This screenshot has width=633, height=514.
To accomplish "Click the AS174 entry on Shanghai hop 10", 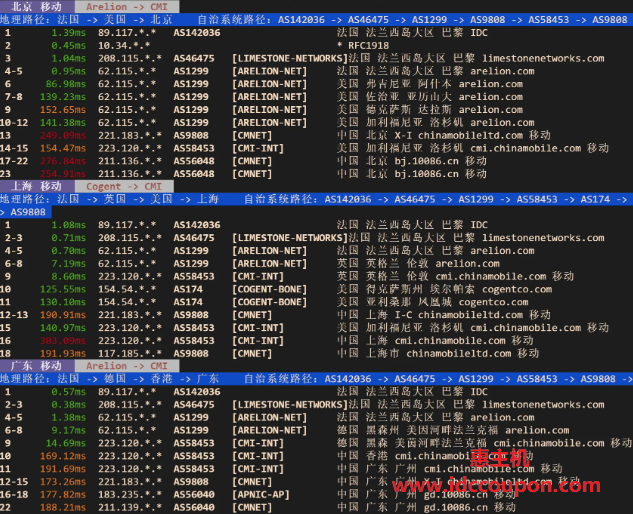I will pos(188,289).
